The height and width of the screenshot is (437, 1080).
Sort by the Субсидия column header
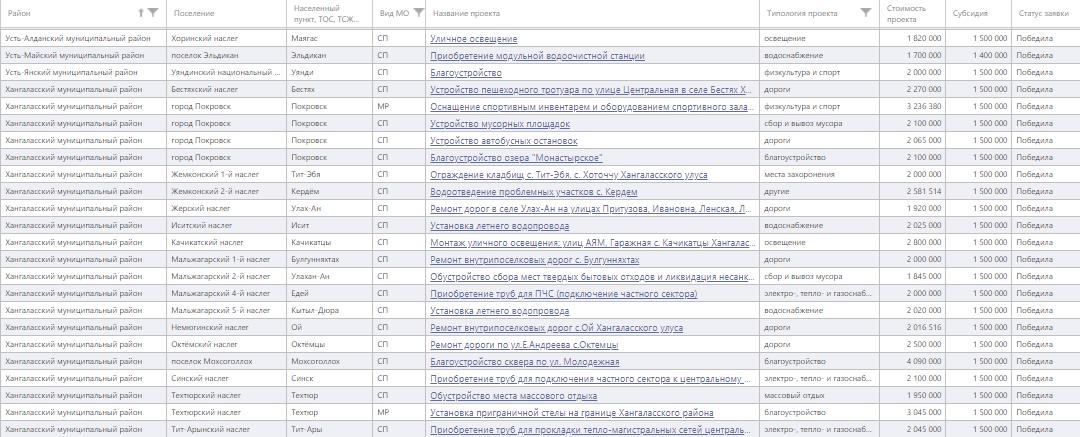[970, 13]
